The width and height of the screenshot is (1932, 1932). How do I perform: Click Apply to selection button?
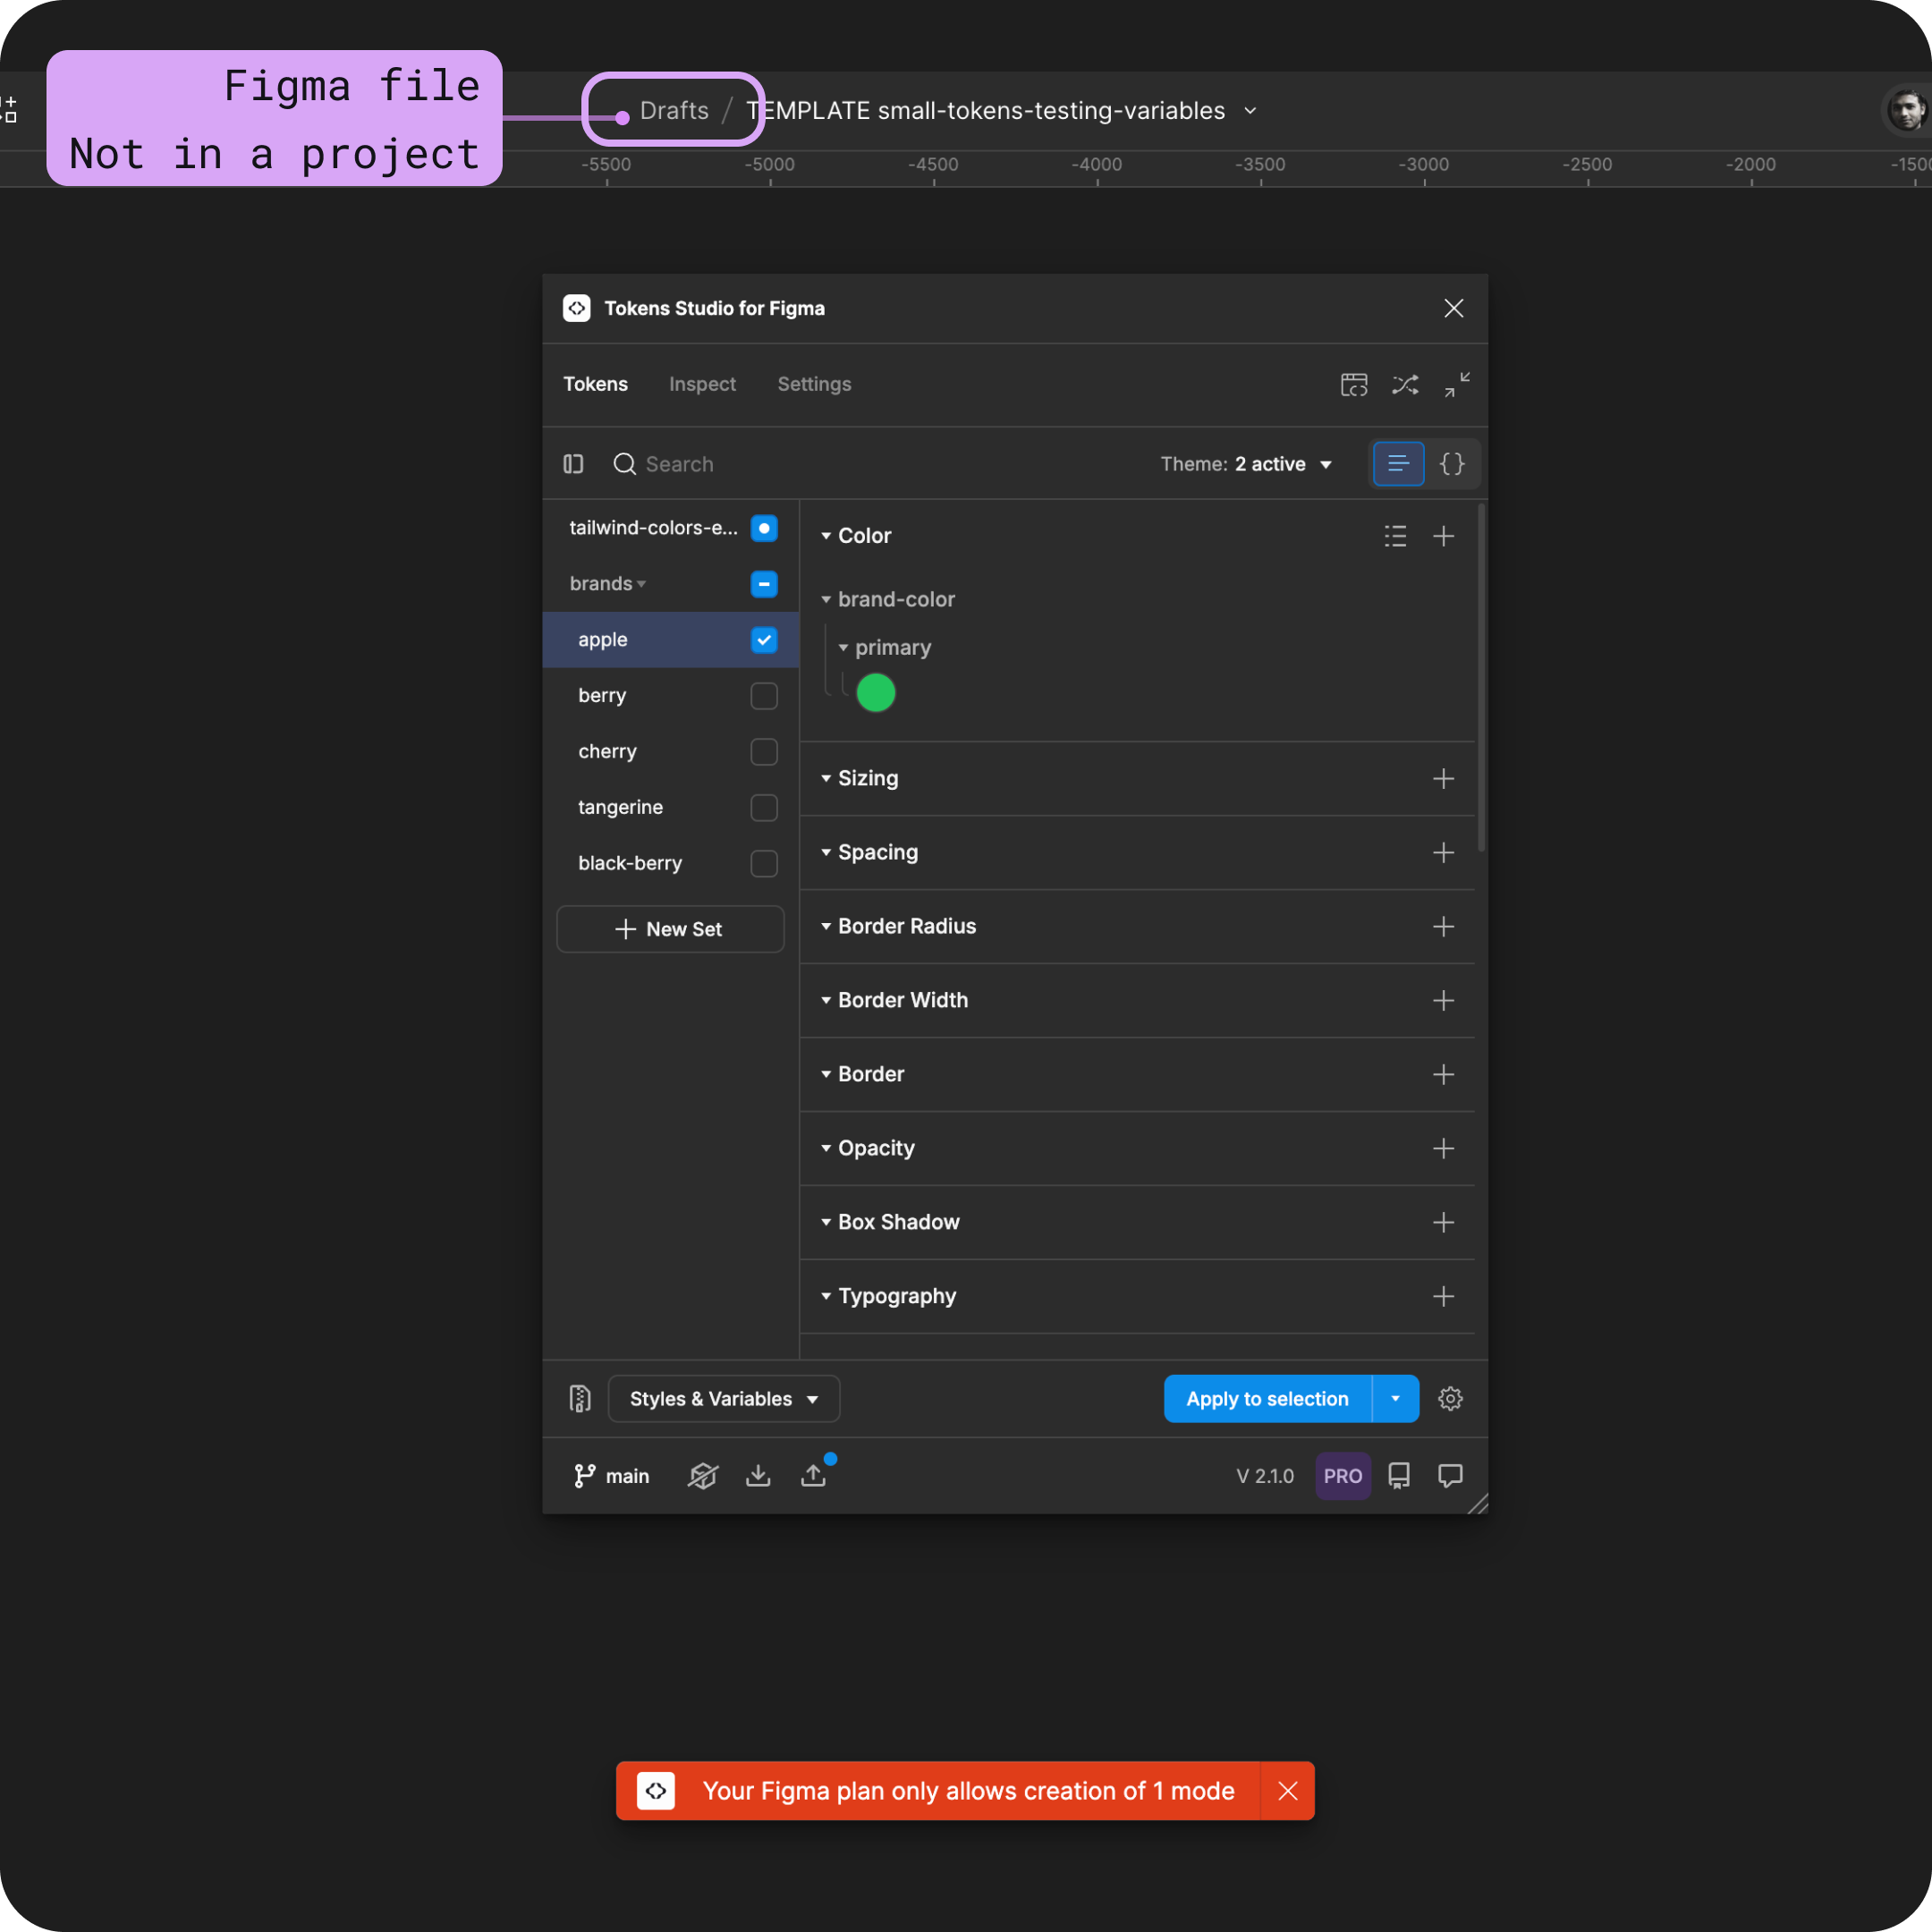point(1267,1399)
